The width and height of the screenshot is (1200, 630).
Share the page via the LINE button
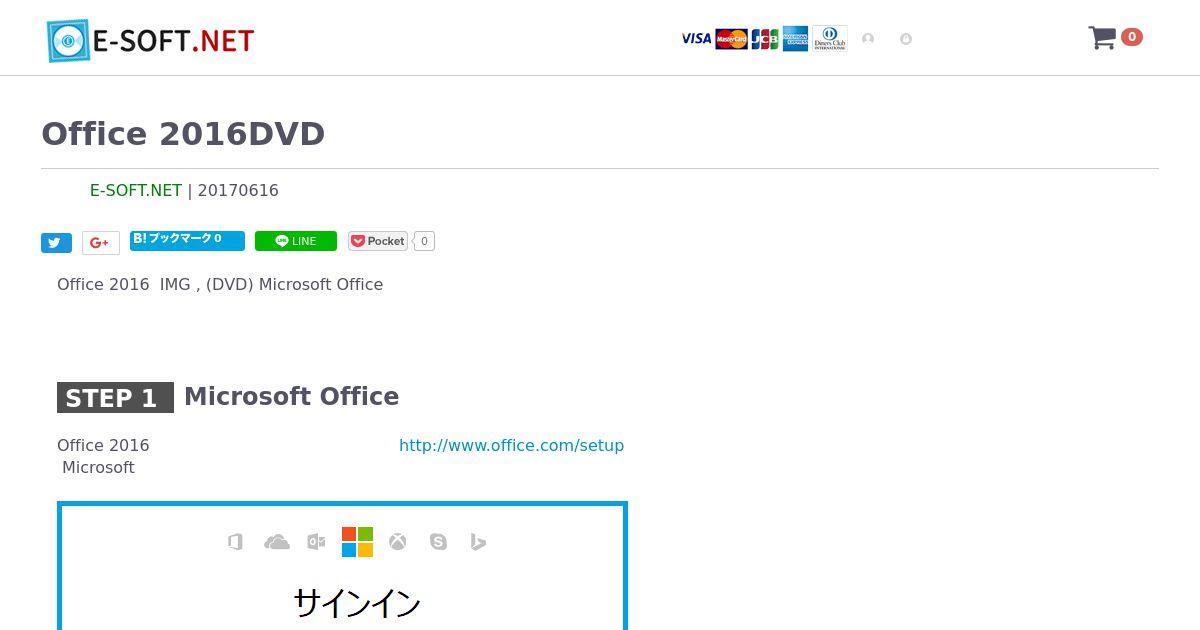point(296,241)
